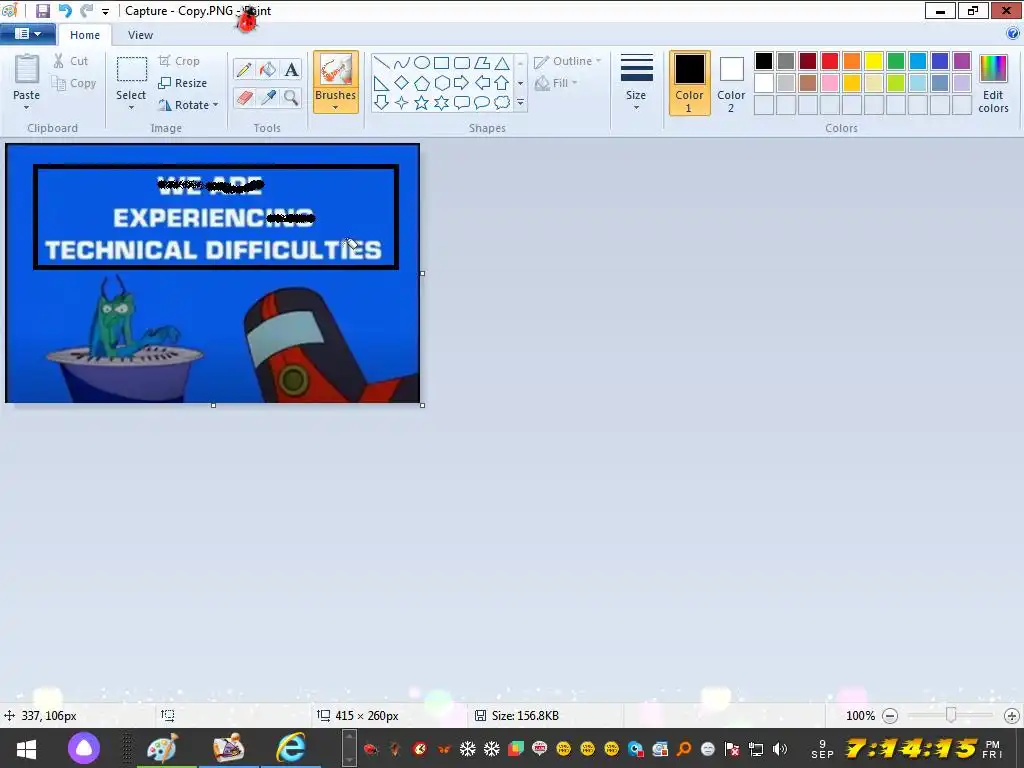Pick the orange color swatch

click(852, 61)
